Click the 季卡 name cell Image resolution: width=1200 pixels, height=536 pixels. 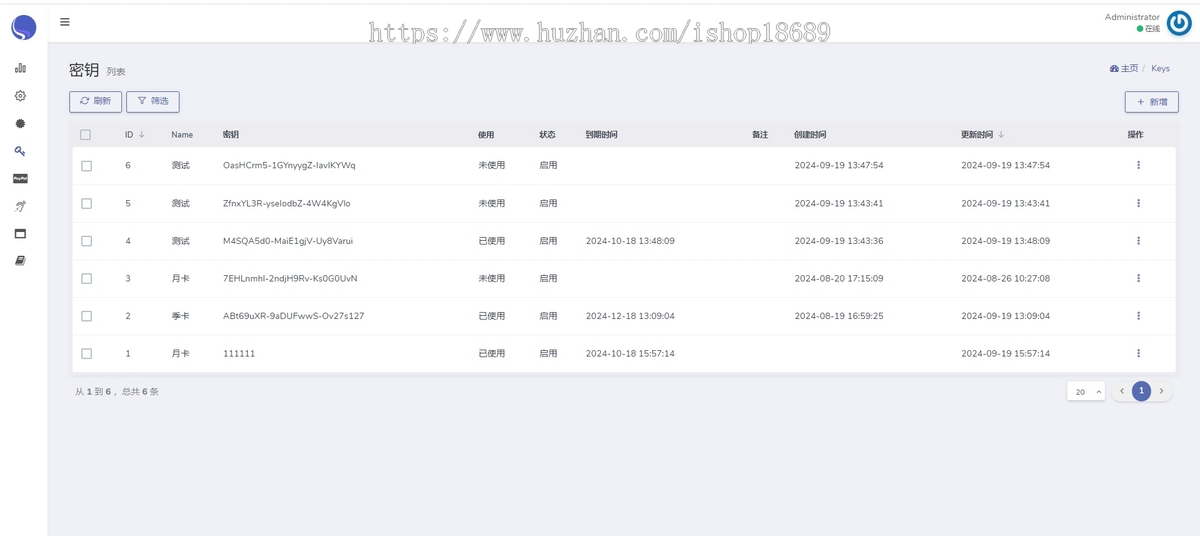tap(180, 316)
